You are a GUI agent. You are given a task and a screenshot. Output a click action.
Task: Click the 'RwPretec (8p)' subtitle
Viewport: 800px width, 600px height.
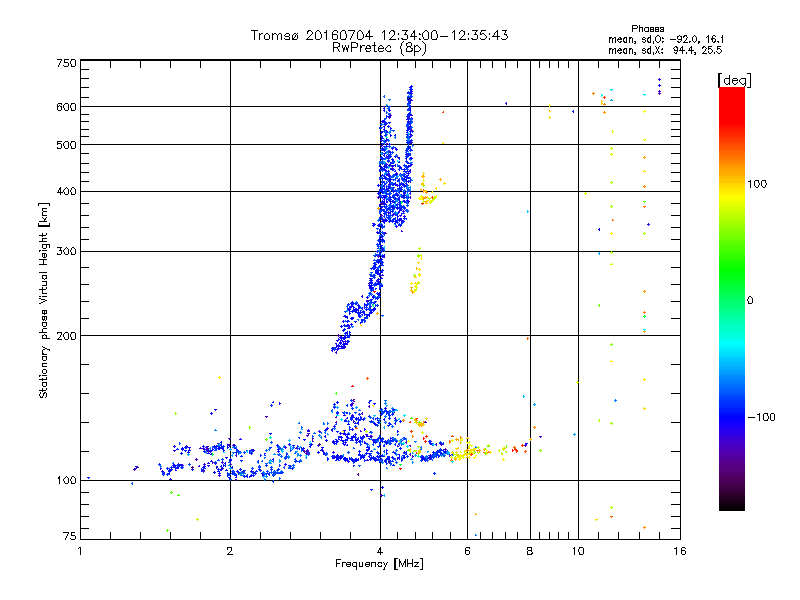[x=379, y=48]
